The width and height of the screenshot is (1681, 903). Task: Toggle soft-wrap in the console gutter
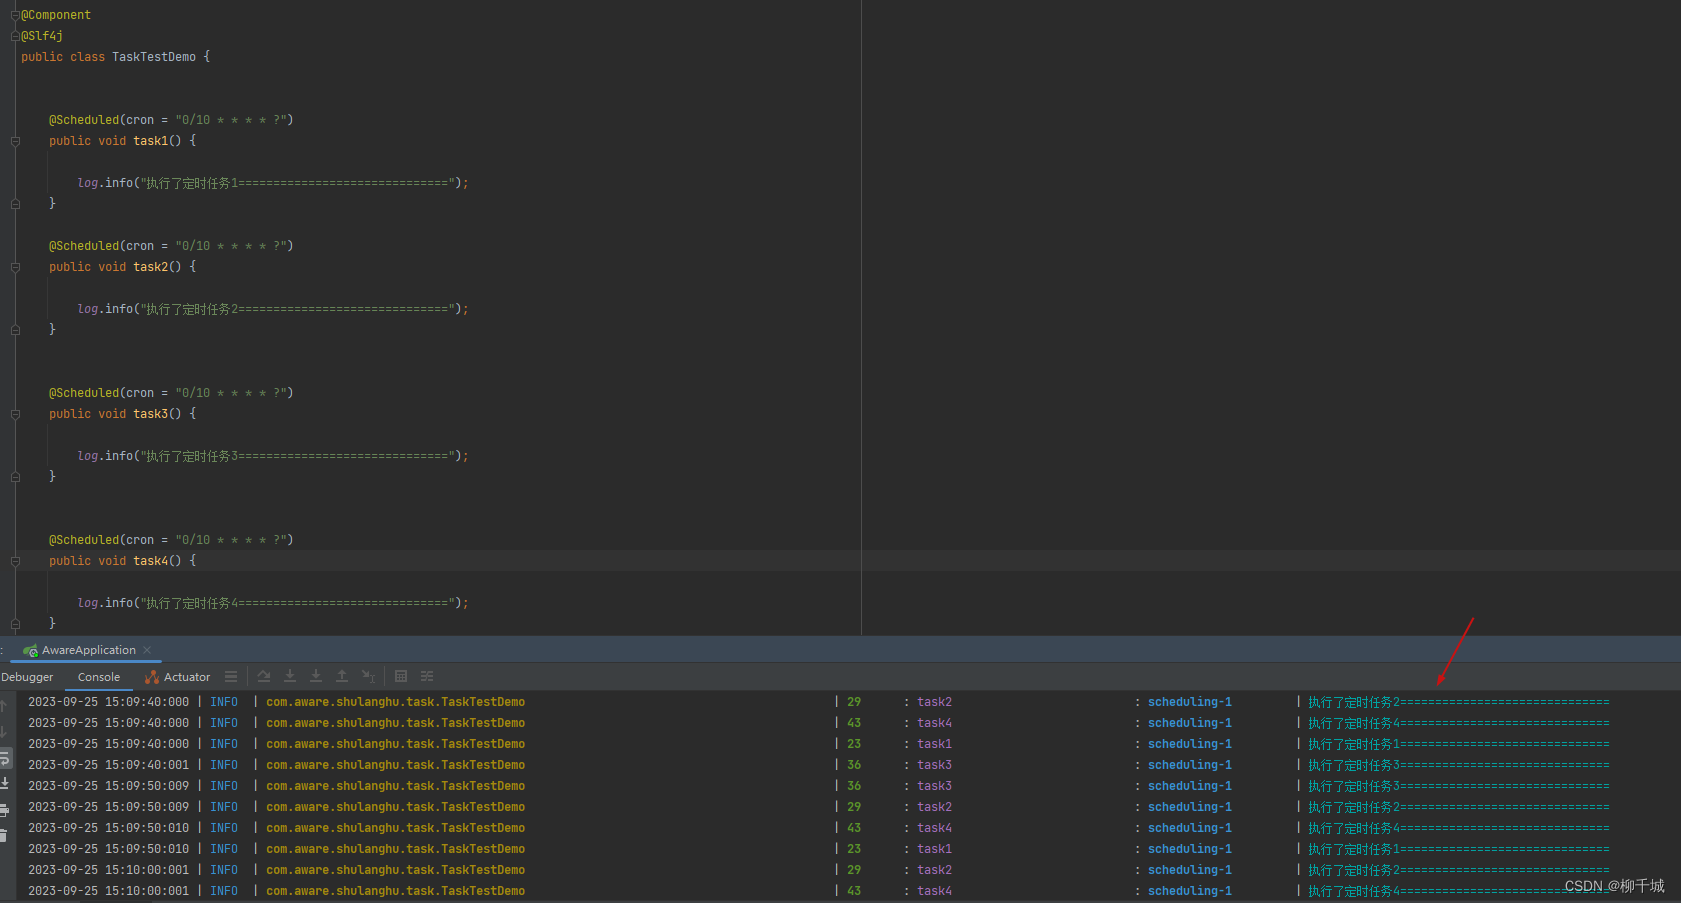tap(5, 758)
